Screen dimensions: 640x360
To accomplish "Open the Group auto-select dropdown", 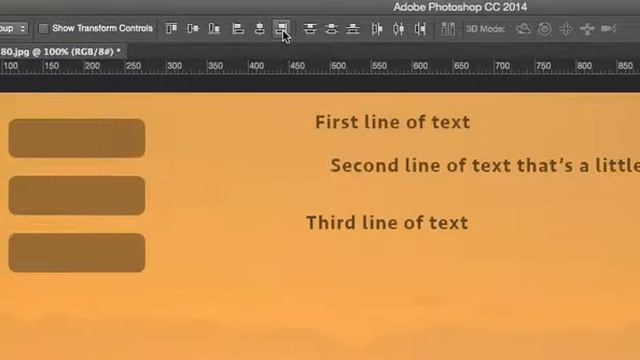I will 13,28.
